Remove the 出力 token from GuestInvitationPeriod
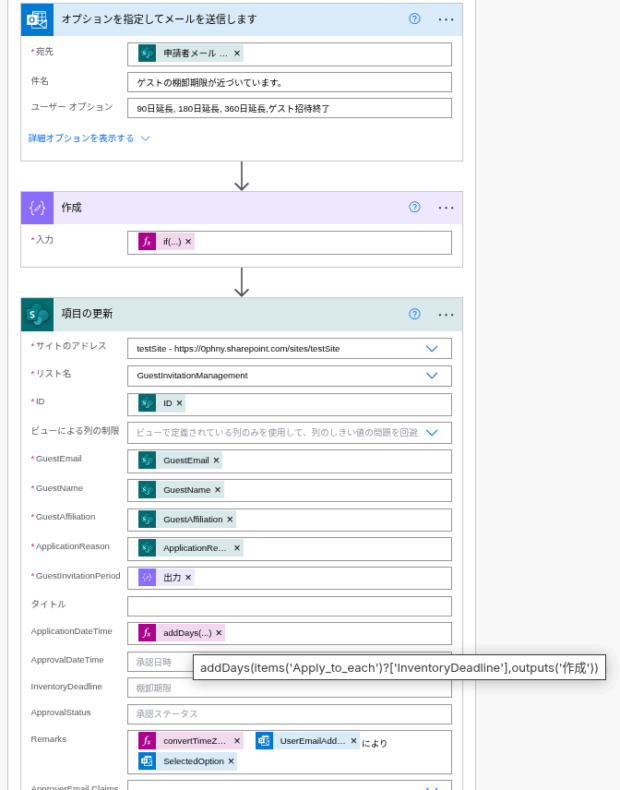Viewport: 620px width, 790px height. coord(188,577)
